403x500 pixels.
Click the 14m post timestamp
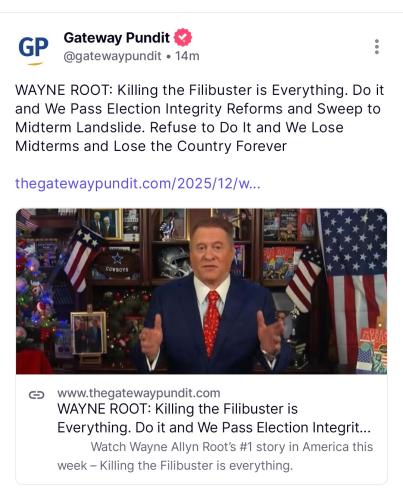pyautogui.click(x=187, y=56)
